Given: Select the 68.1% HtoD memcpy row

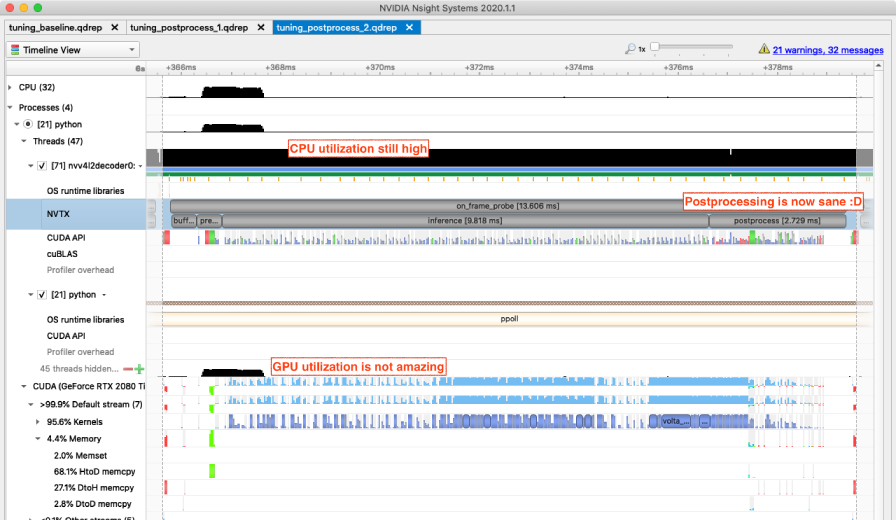Looking at the screenshot, I should point(94,471).
